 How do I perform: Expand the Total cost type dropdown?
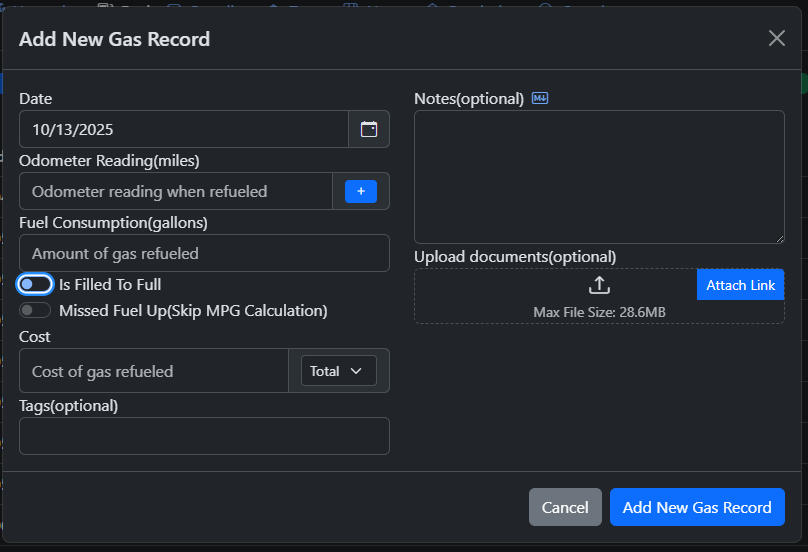pos(338,371)
